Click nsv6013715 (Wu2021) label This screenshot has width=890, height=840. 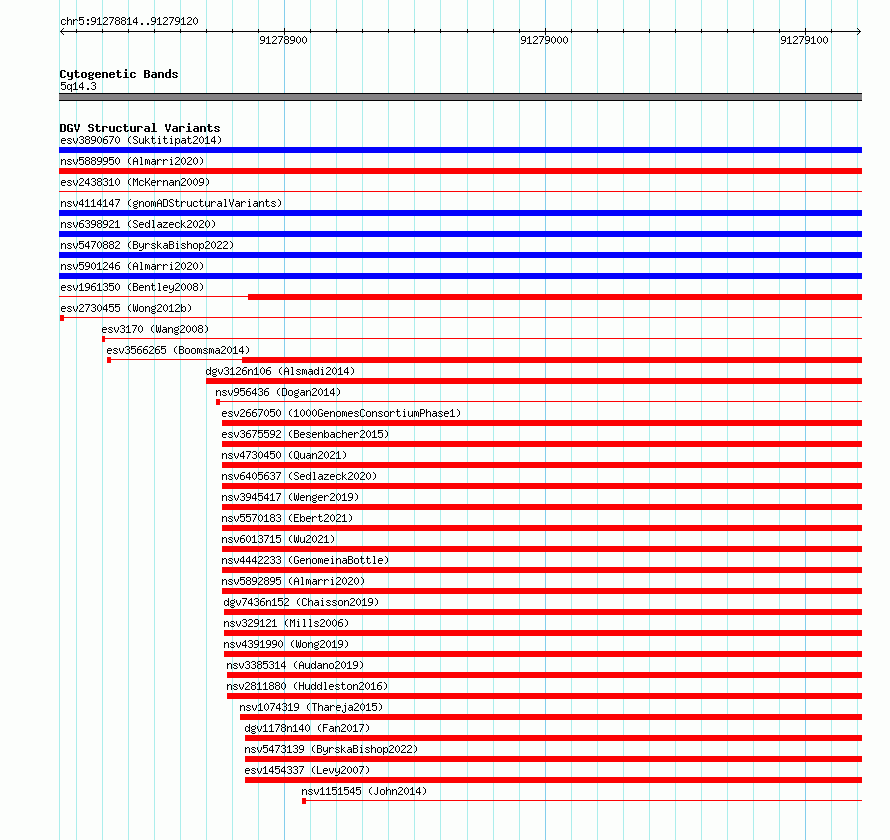[278, 539]
